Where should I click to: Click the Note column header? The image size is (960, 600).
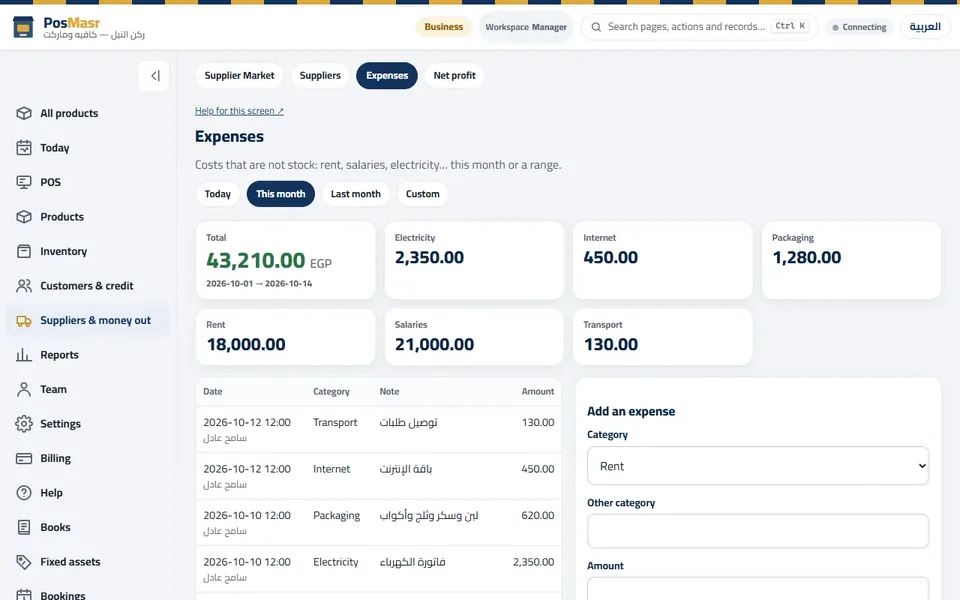click(x=389, y=391)
